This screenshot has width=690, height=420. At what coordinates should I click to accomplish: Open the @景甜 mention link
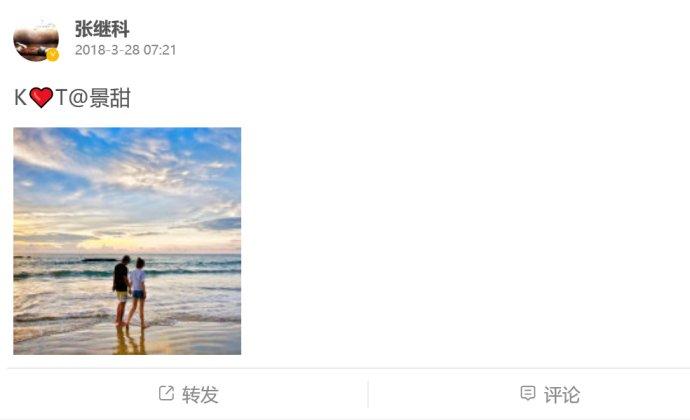pos(100,97)
